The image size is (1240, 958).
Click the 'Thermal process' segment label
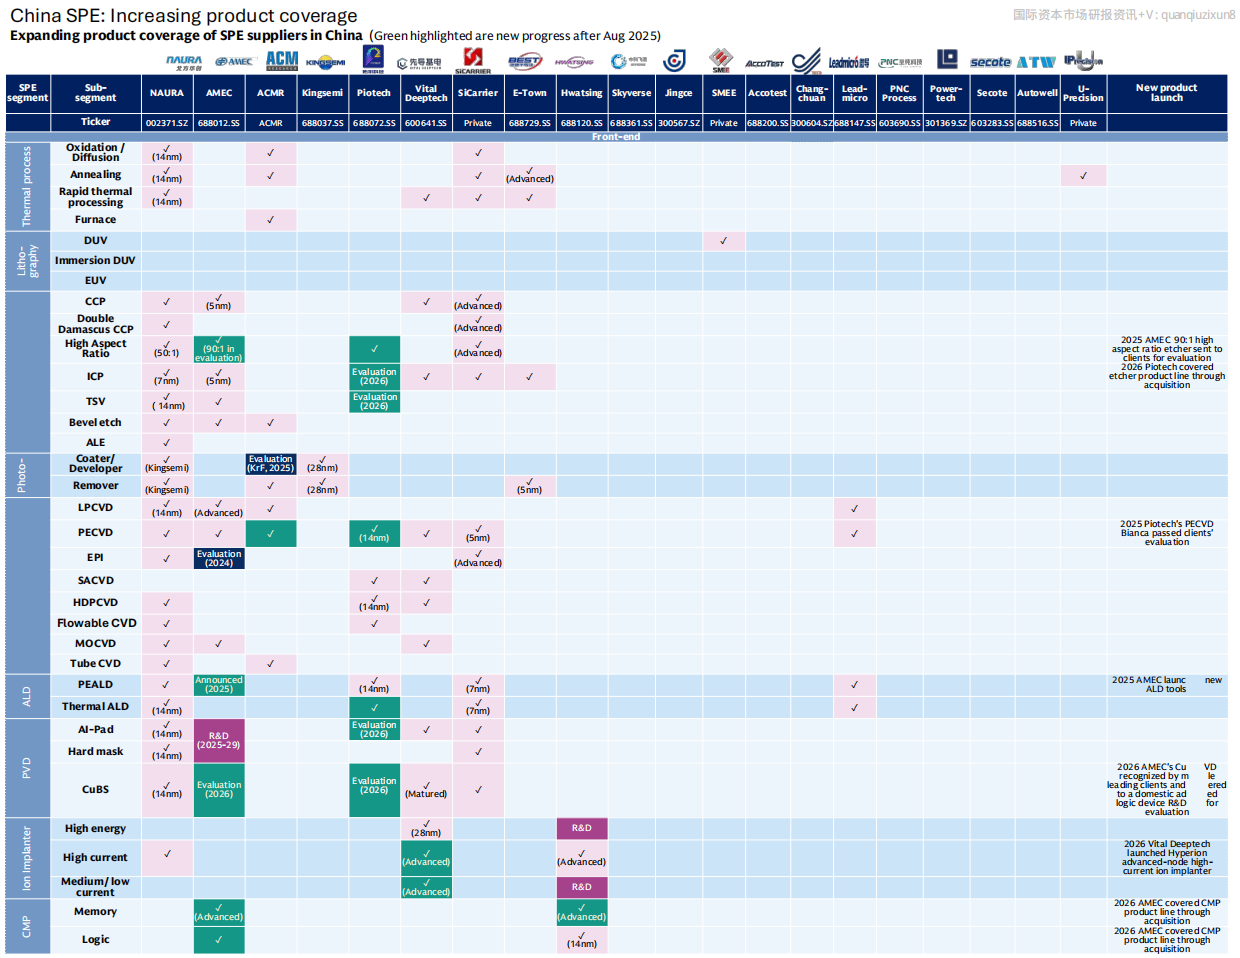[x=27, y=186]
